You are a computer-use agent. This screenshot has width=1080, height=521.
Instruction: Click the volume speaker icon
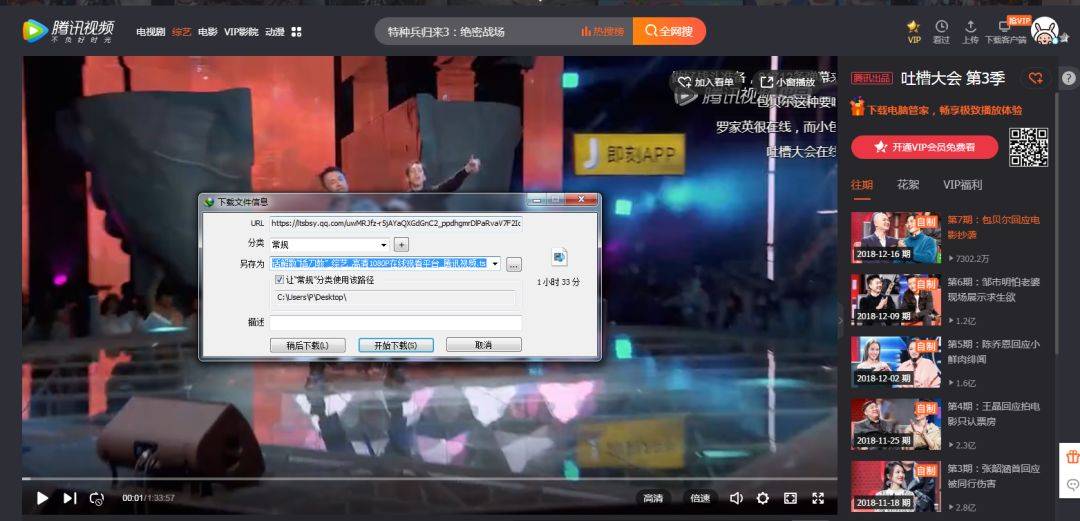click(x=736, y=498)
